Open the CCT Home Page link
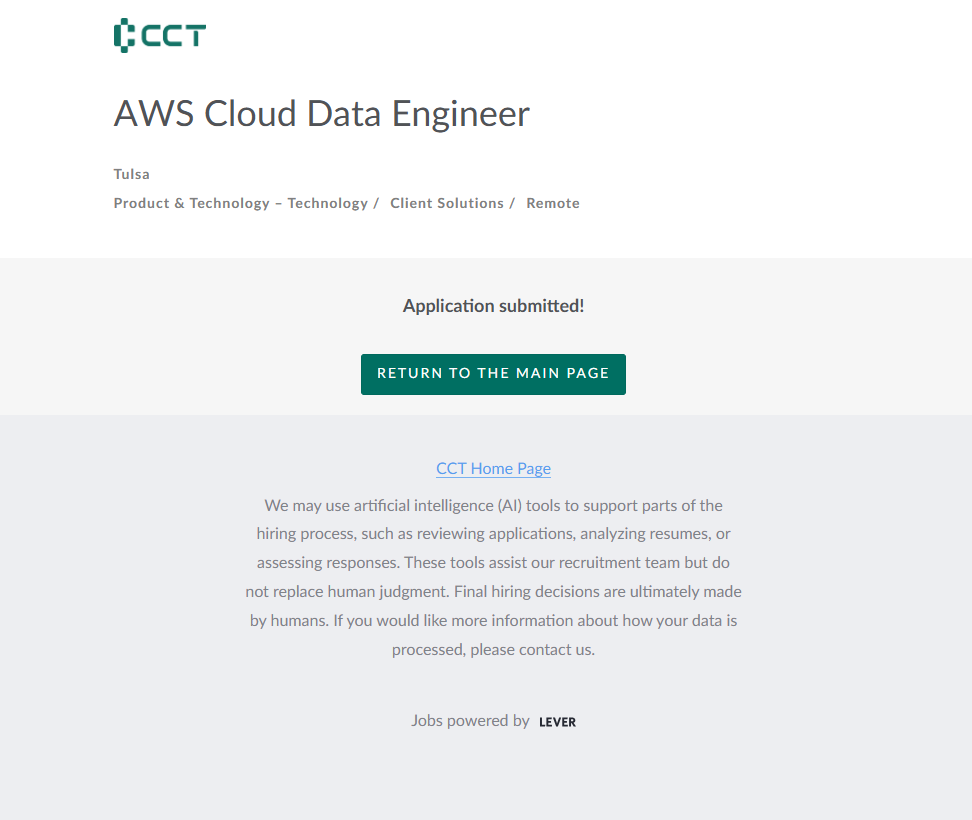The image size is (972, 820). click(493, 468)
